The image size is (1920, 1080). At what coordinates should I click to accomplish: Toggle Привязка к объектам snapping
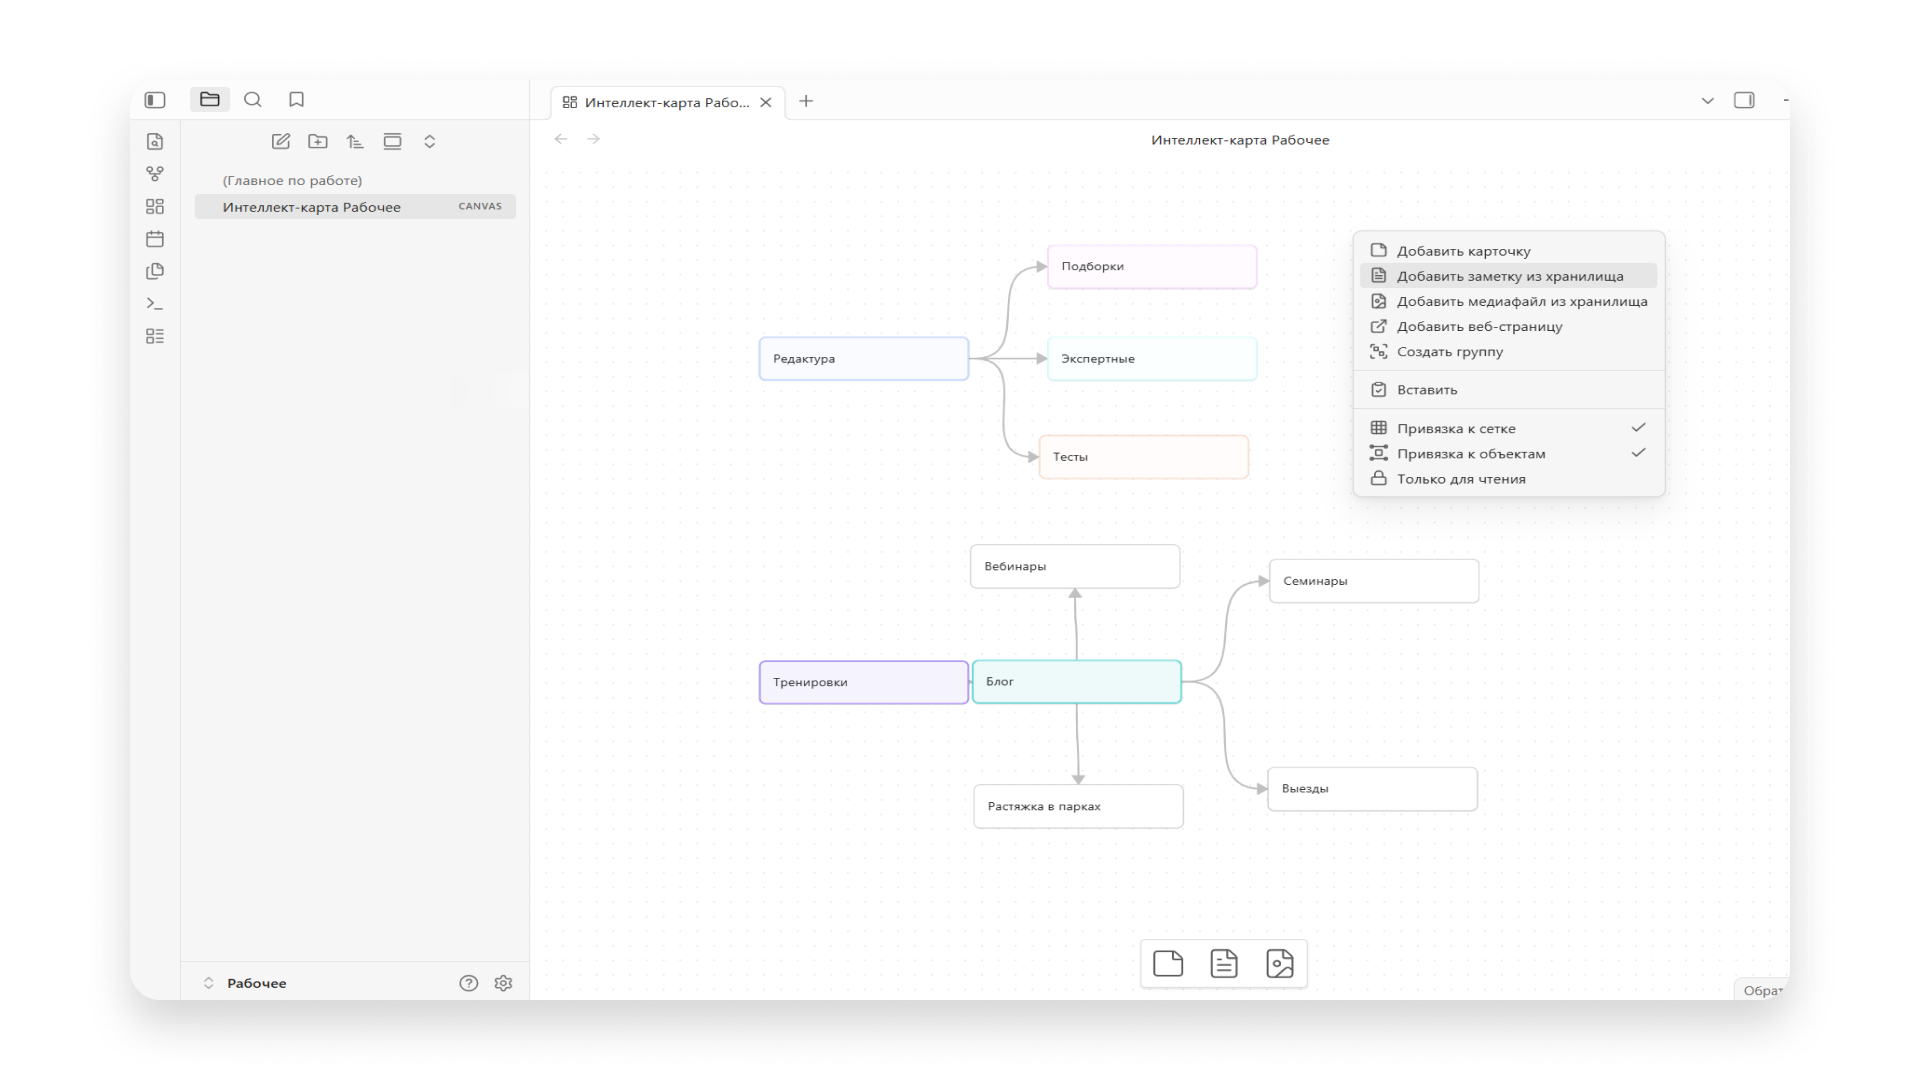tap(1509, 454)
